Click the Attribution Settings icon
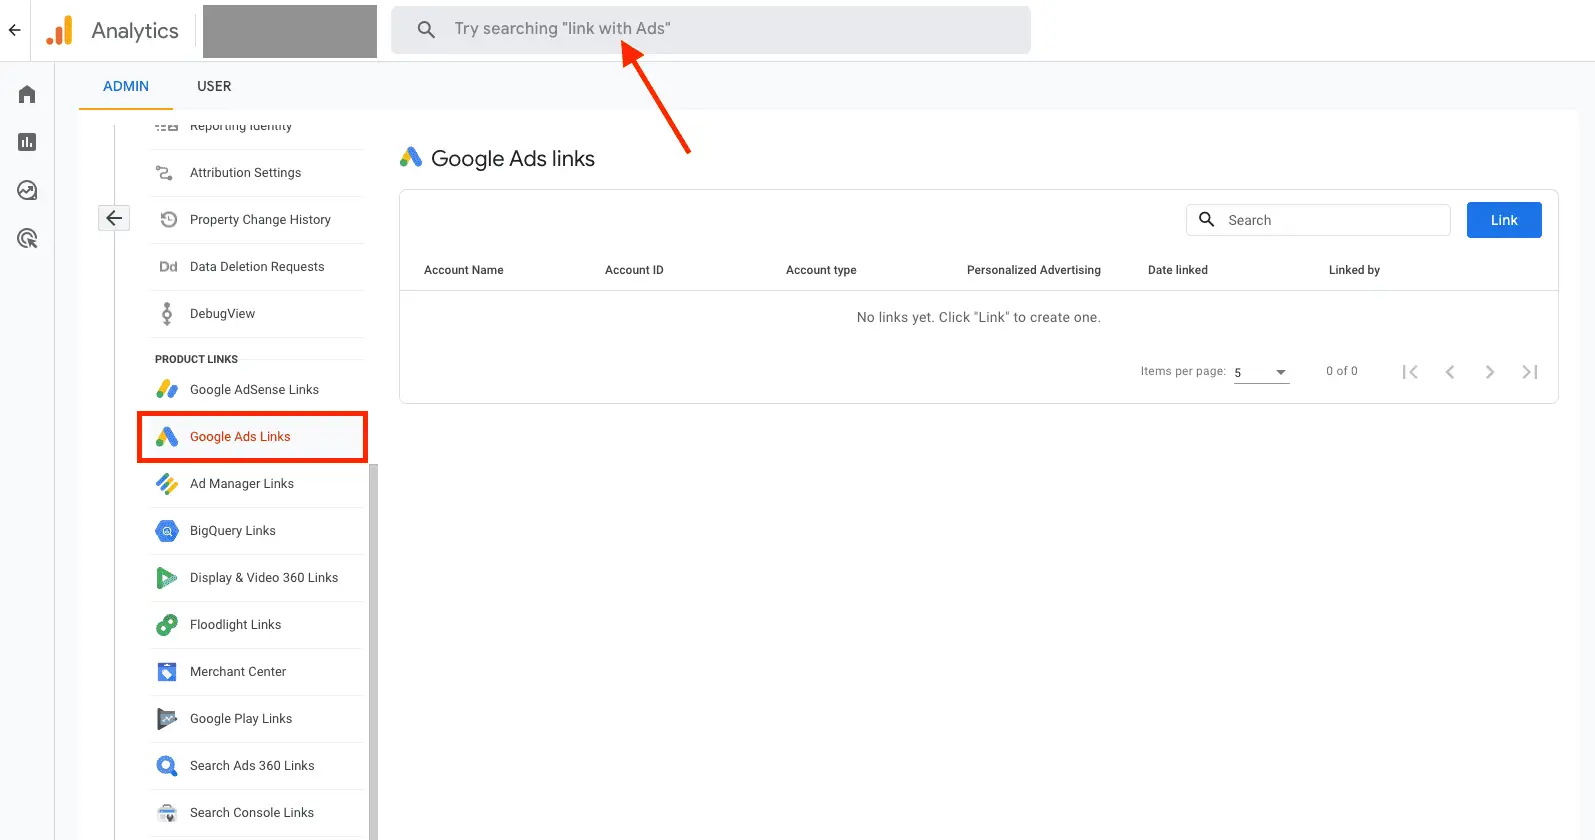The width and height of the screenshot is (1595, 840). [x=165, y=173]
